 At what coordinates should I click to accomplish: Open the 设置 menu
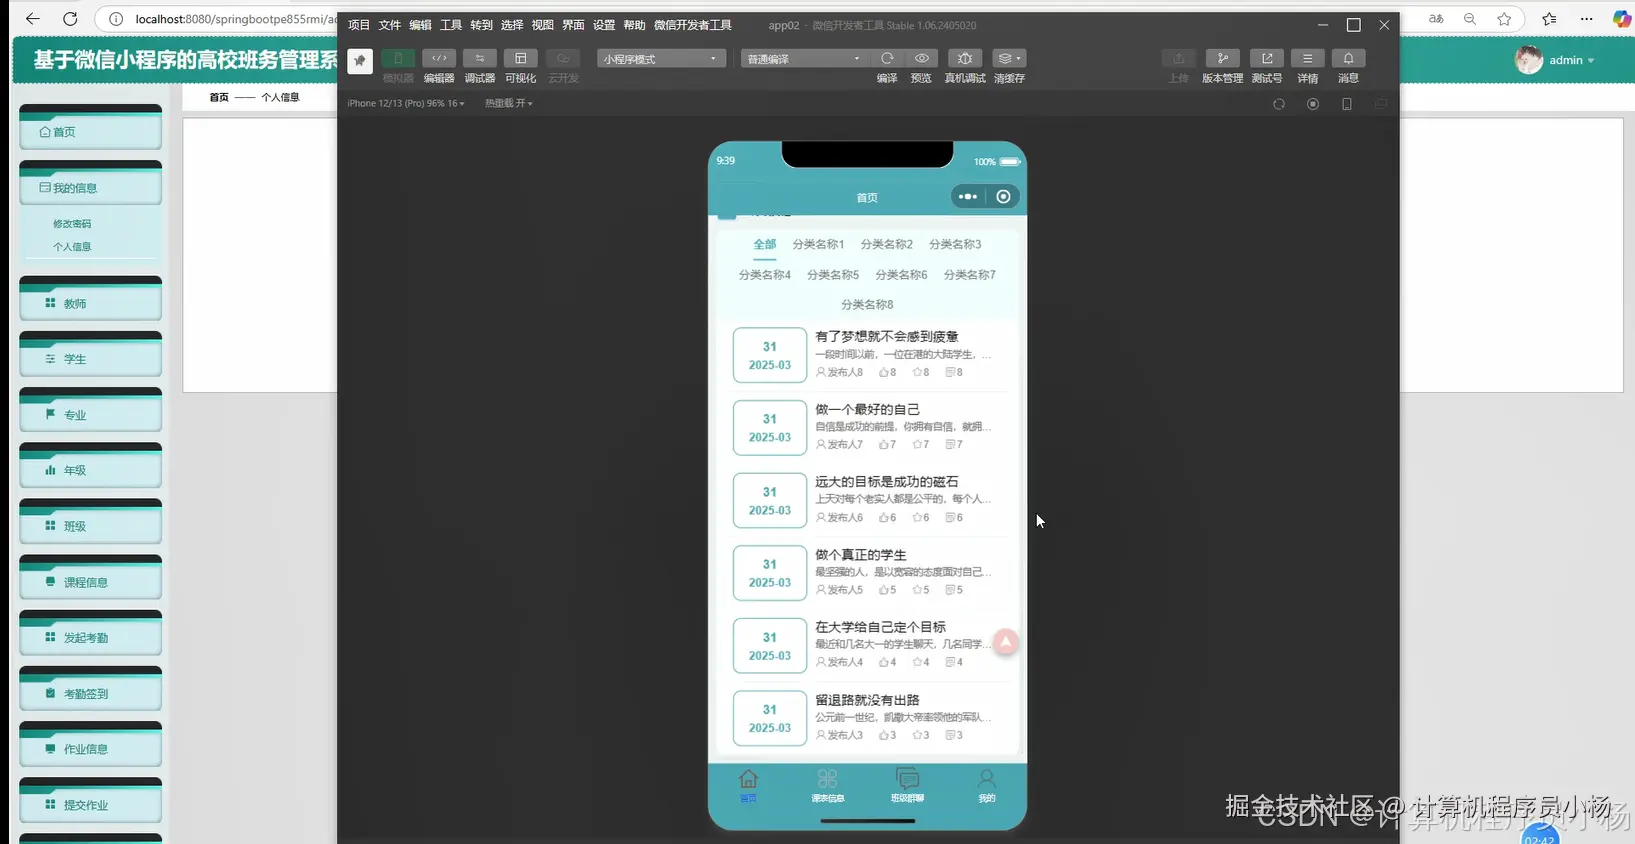(604, 25)
